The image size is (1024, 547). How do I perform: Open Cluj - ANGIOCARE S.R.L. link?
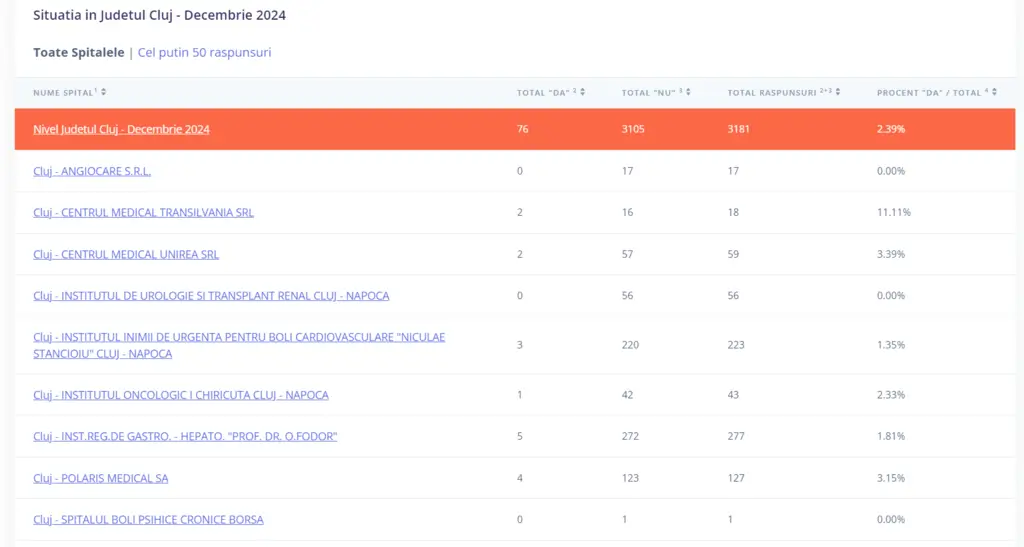[x=92, y=171]
